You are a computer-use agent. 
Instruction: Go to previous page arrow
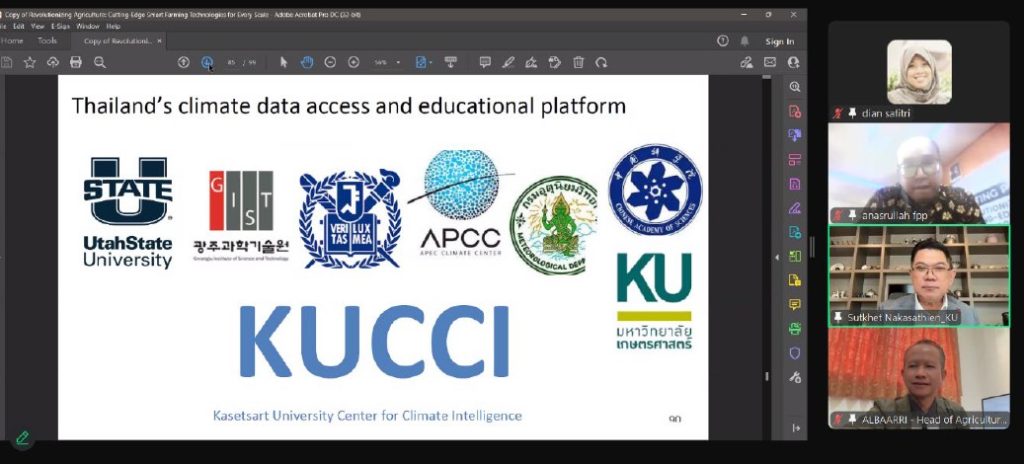pos(183,62)
